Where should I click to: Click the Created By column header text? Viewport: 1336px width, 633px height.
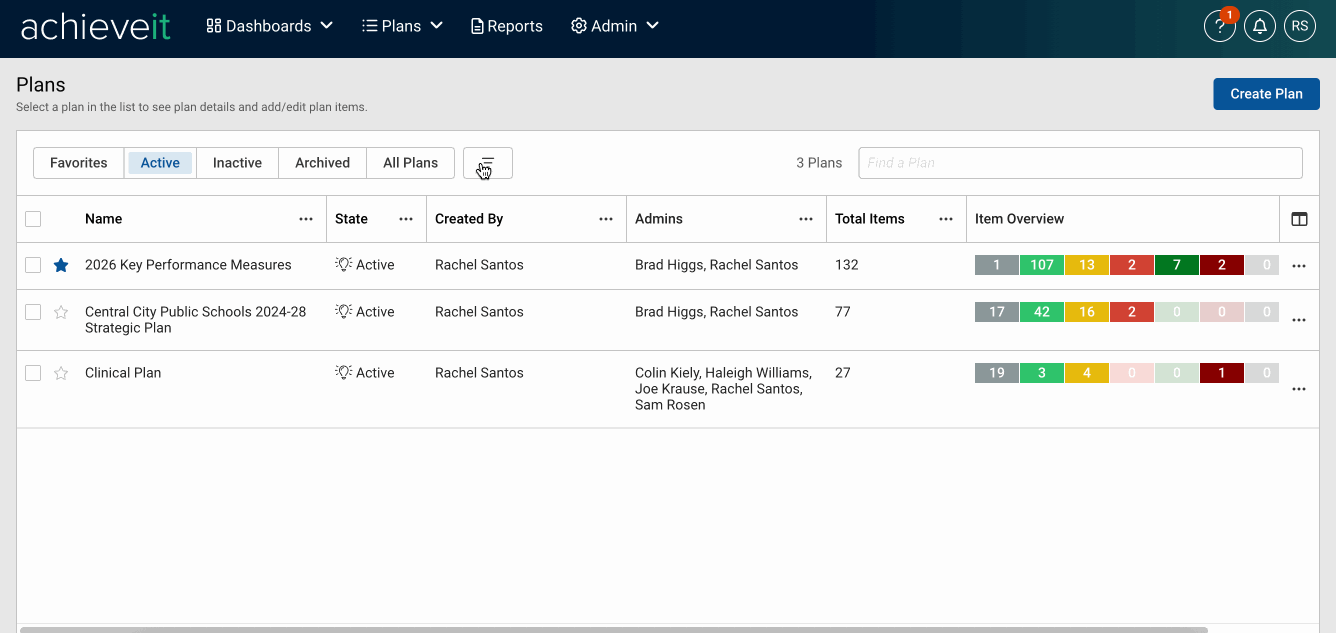coord(469,219)
